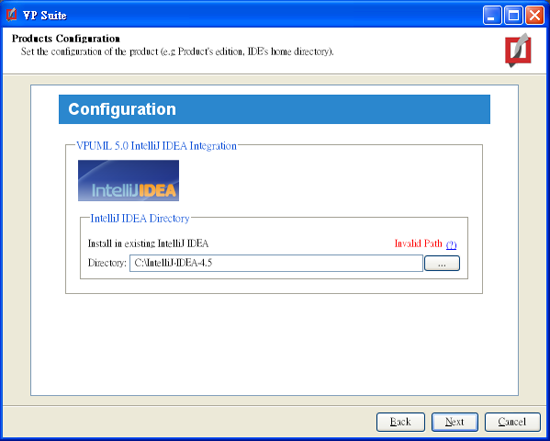This screenshot has height=441, width=550.
Task: Close the VP Suite window
Action: (535, 15)
